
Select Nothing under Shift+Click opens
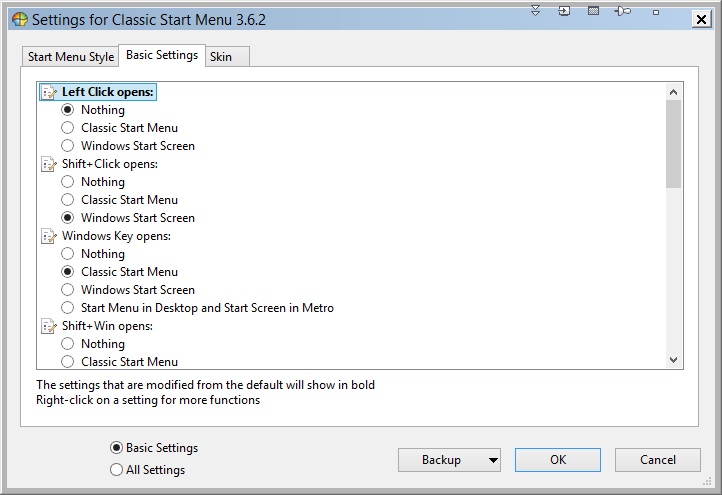(68, 181)
